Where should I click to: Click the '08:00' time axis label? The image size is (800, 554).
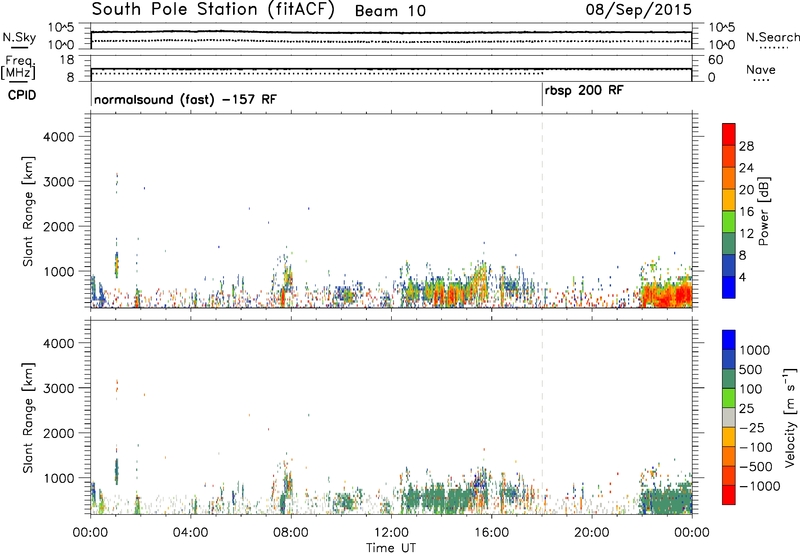click(x=291, y=532)
